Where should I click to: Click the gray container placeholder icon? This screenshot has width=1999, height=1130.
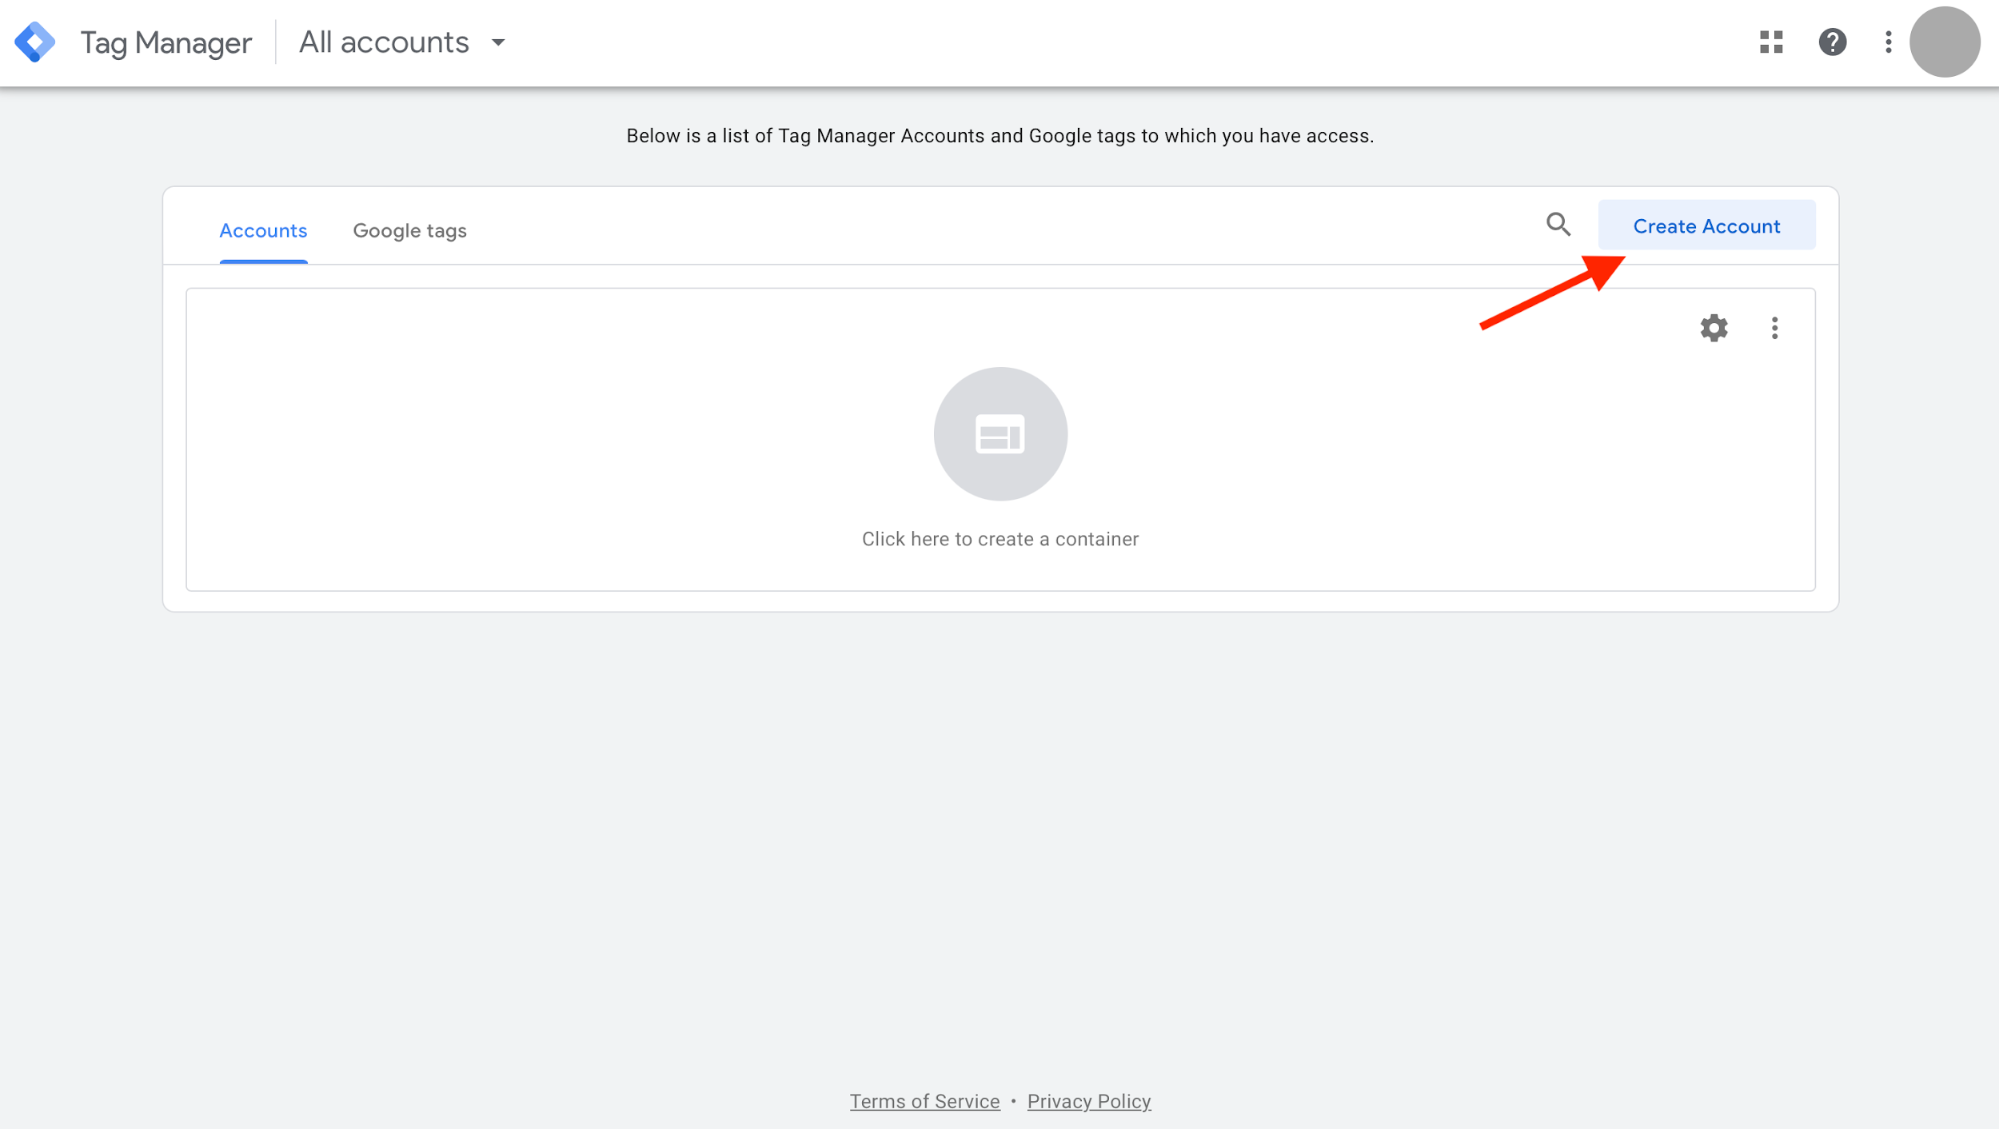[1000, 434]
